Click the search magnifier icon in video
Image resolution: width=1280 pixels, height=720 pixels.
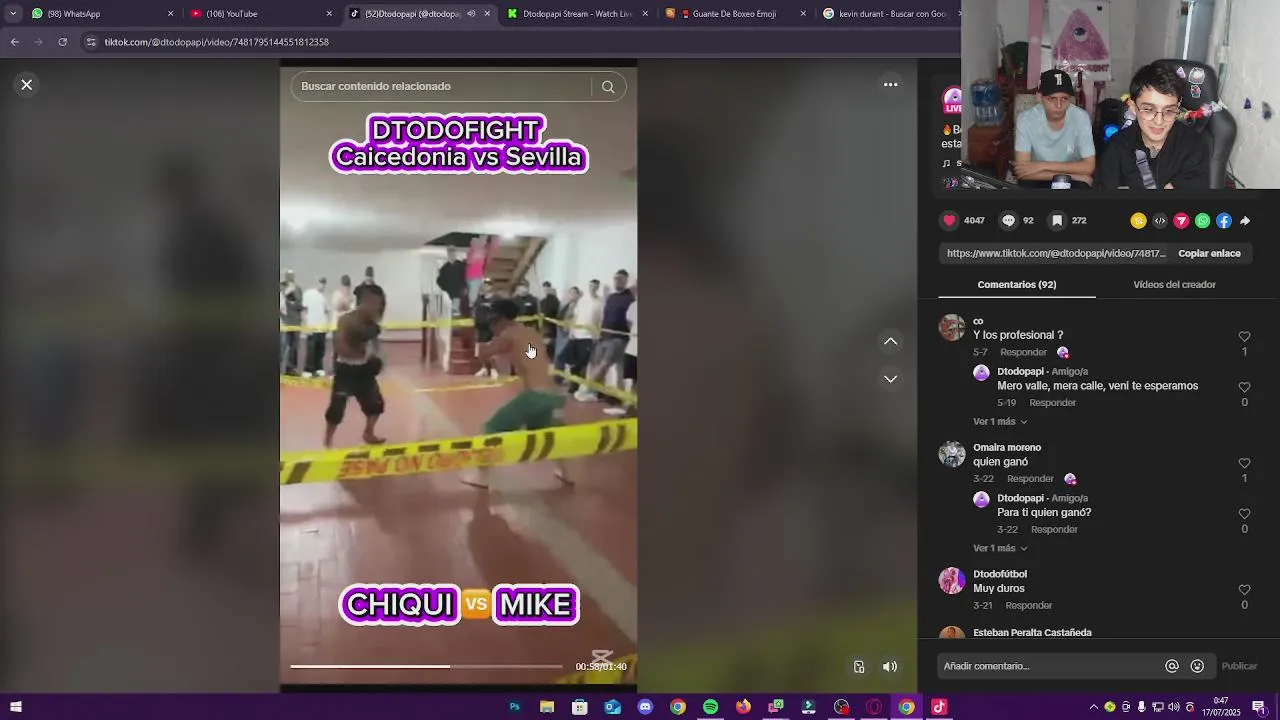[x=608, y=87]
